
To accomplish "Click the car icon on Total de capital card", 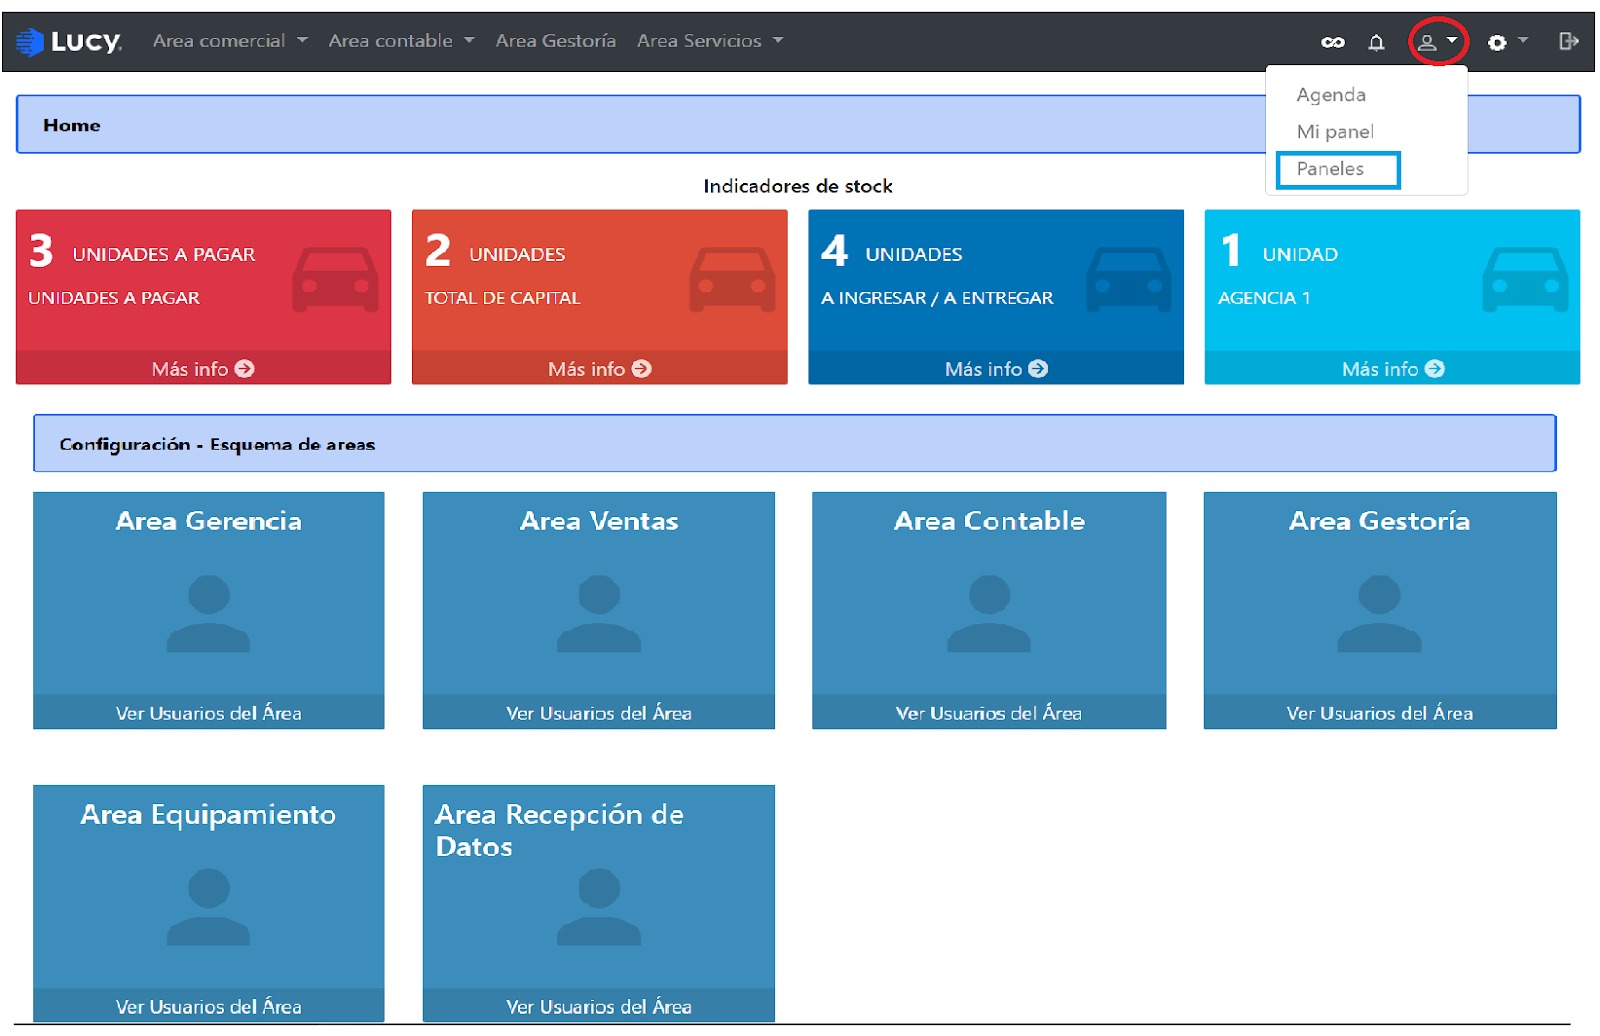I will [732, 279].
